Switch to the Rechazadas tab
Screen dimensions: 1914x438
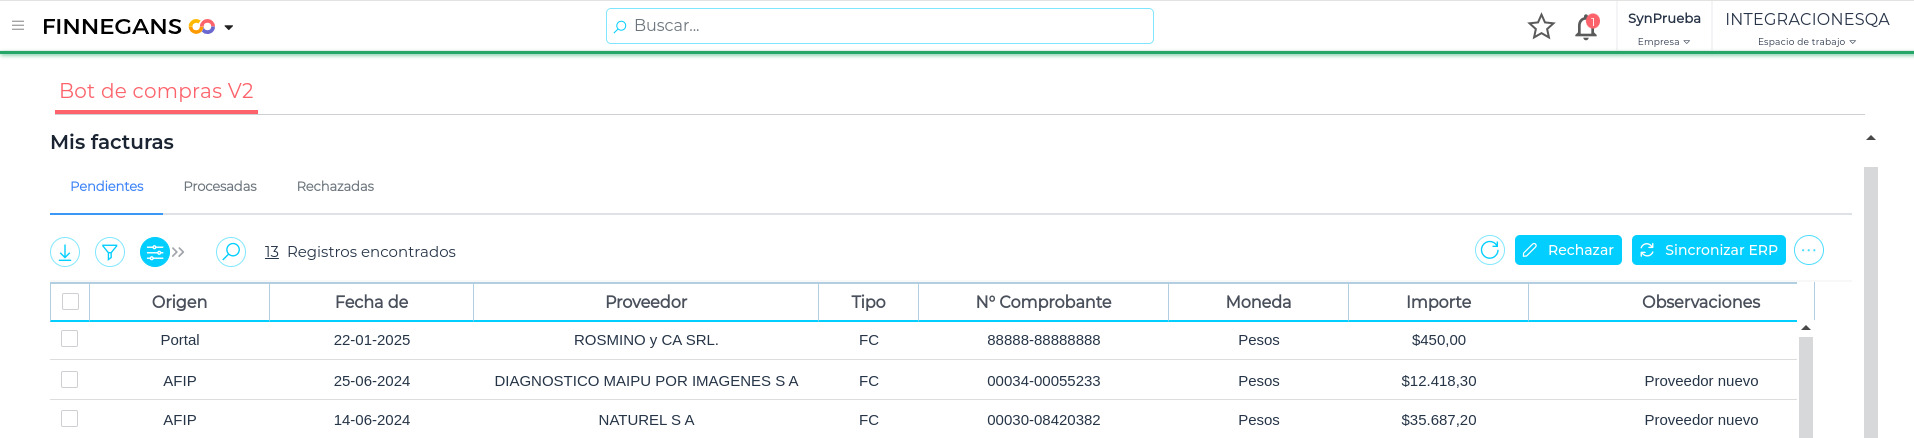335,187
